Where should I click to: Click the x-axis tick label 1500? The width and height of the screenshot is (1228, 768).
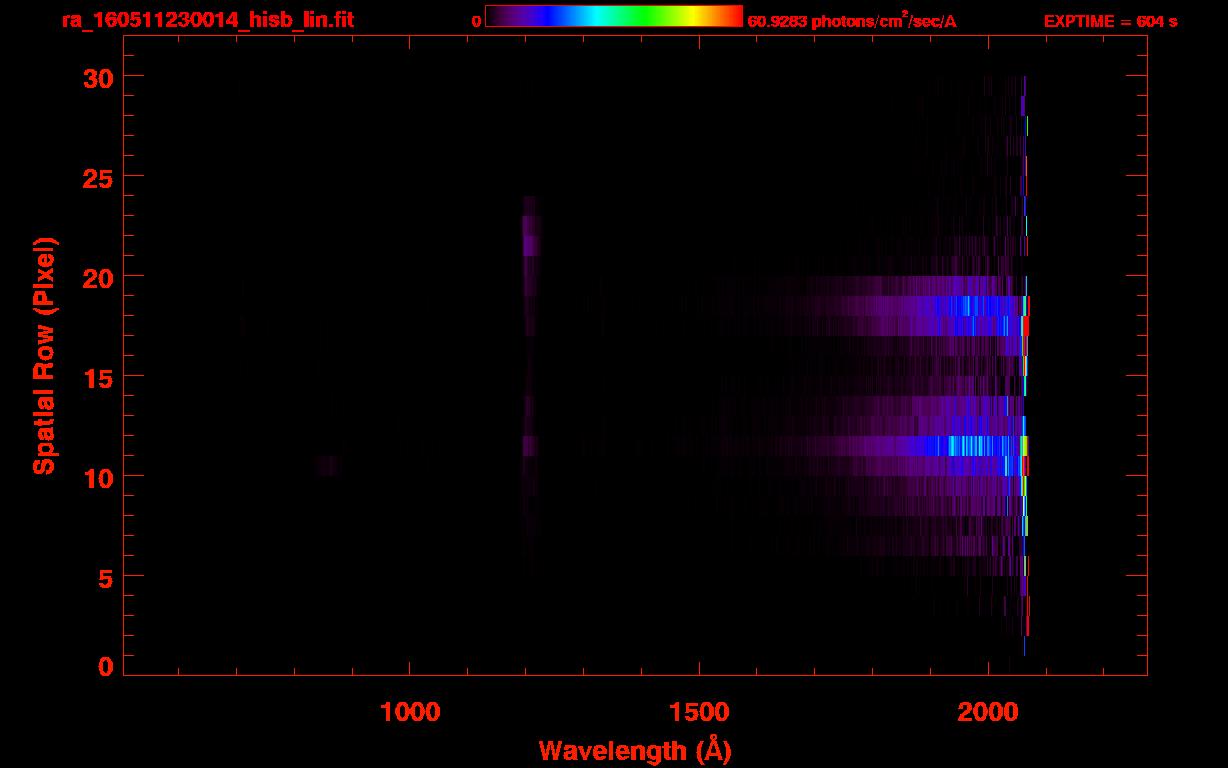pos(698,711)
